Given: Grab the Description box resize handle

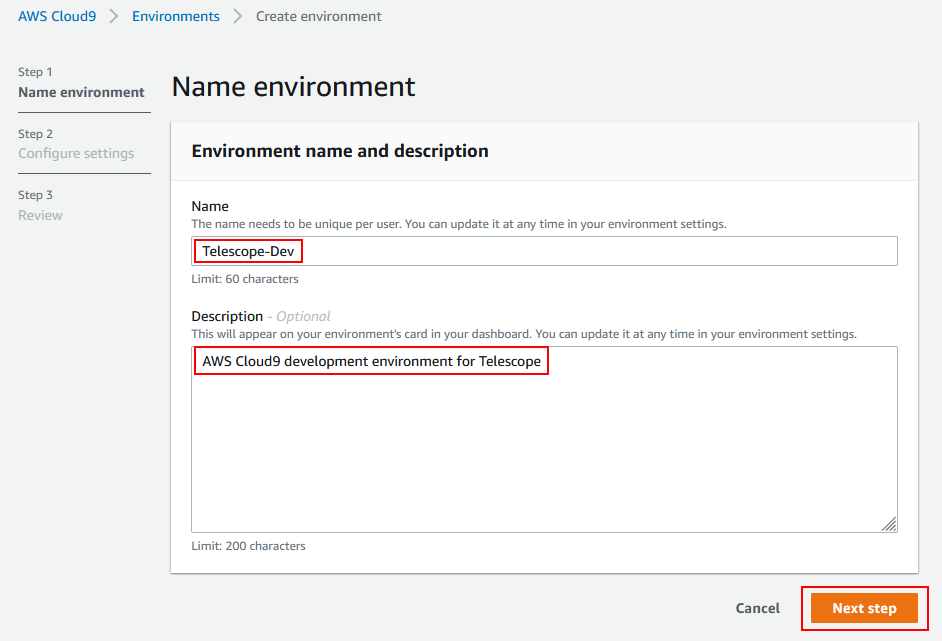Looking at the screenshot, I should click(x=889, y=524).
